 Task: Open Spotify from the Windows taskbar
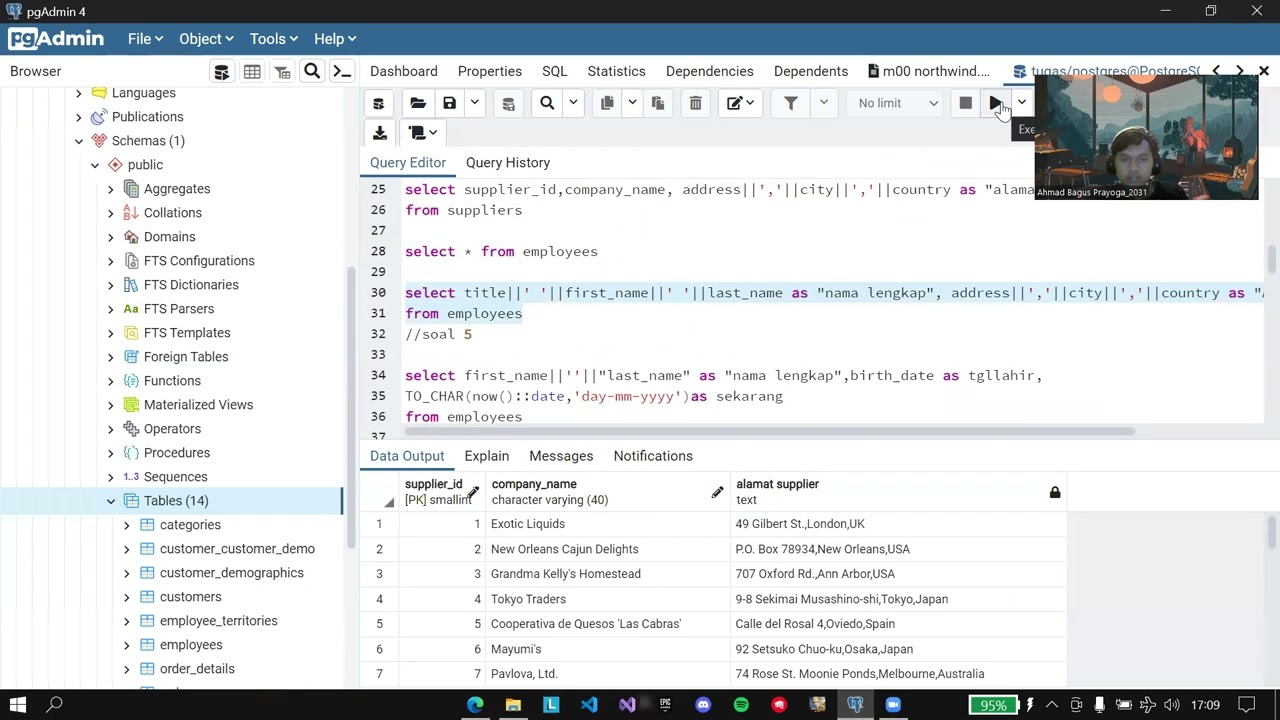[x=741, y=705]
